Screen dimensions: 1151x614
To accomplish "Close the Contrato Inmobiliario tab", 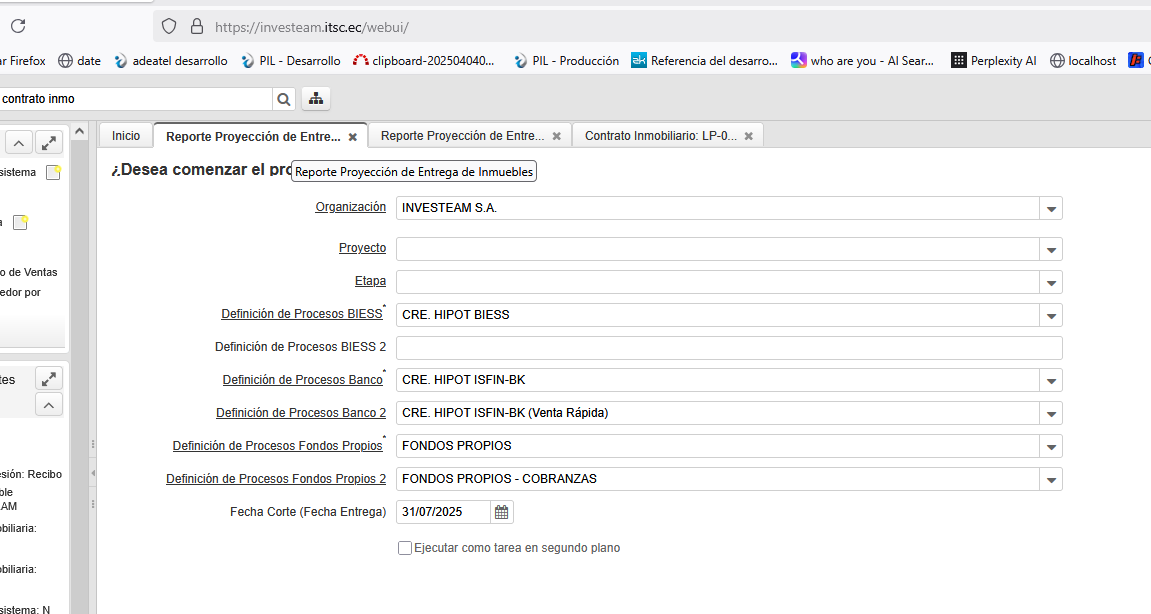I will click(748, 136).
